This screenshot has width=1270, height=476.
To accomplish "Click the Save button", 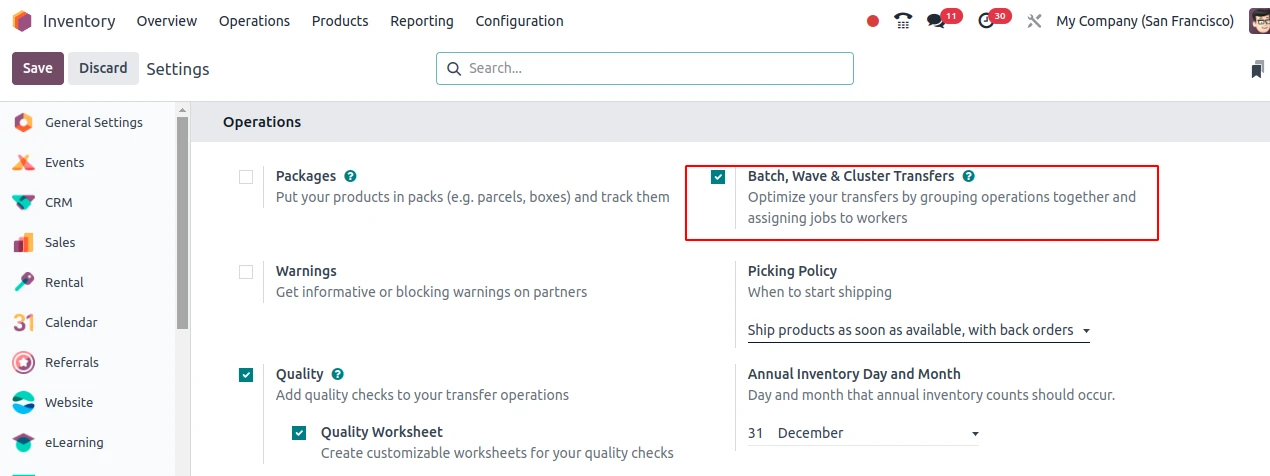I will pyautogui.click(x=38, y=68).
